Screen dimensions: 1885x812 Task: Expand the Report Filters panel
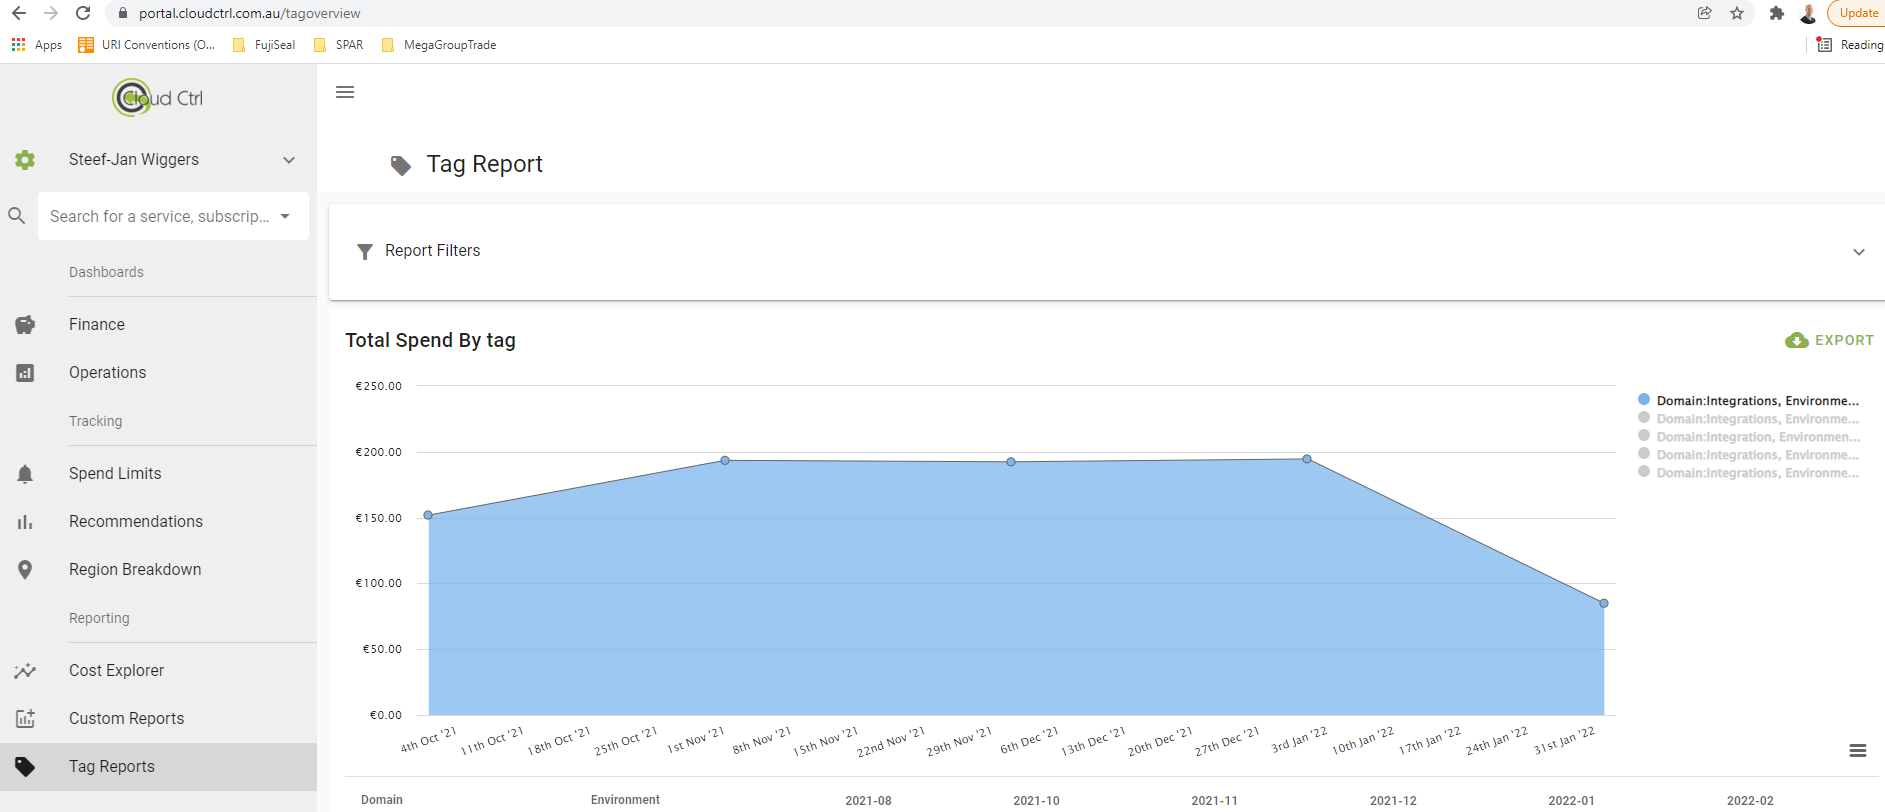(x=1858, y=252)
